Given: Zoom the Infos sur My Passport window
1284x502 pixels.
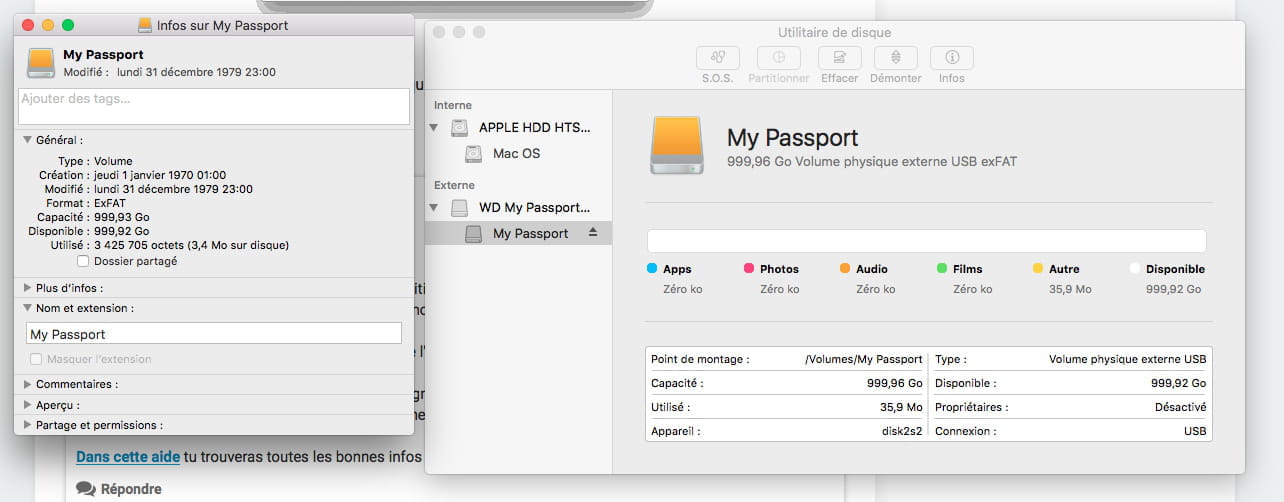Looking at the screenshot, I should pyautogui.click(x=68, y=24).
